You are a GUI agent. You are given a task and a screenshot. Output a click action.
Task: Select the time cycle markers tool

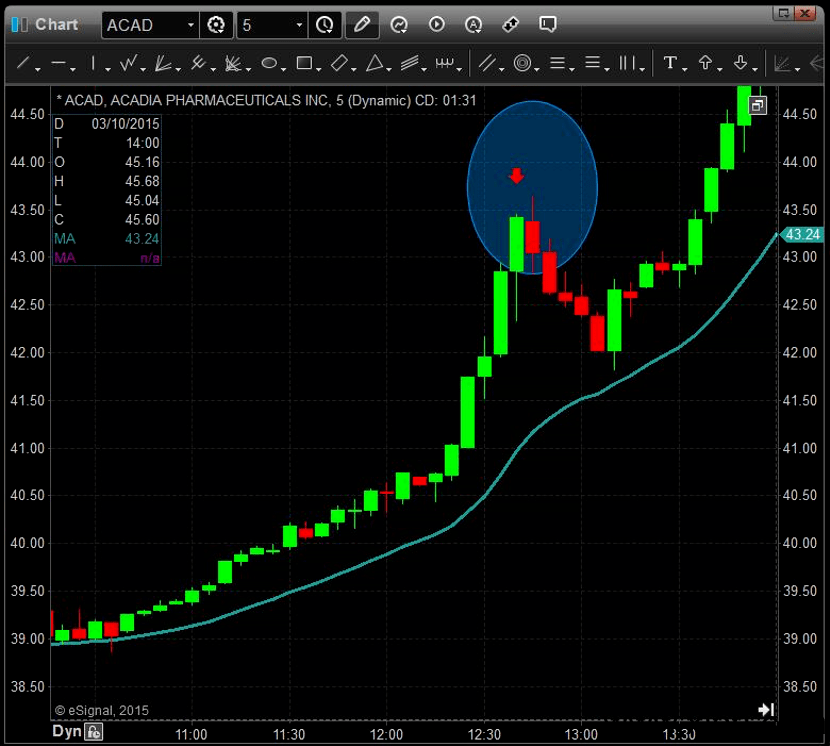pyautogui.click(x=445, y=64)
